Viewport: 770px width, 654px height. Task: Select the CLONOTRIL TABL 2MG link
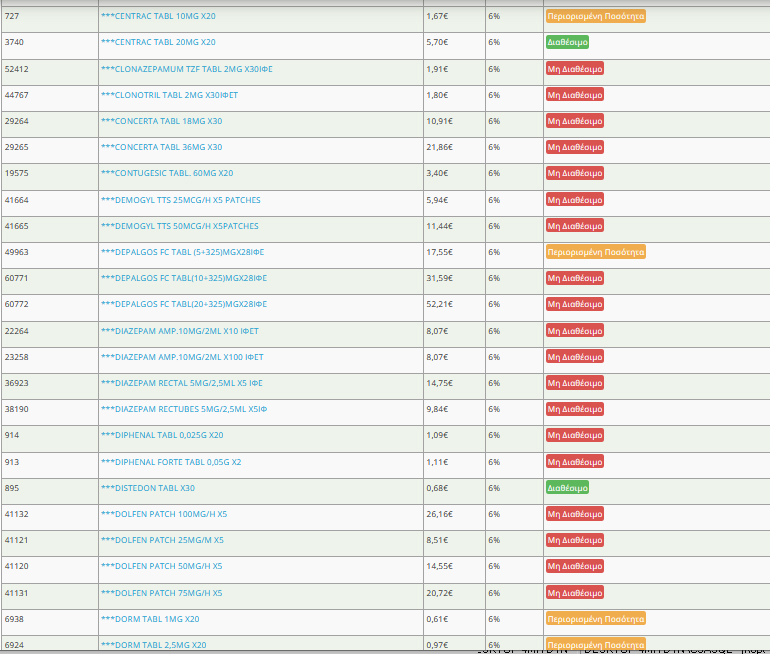point(169,95)
